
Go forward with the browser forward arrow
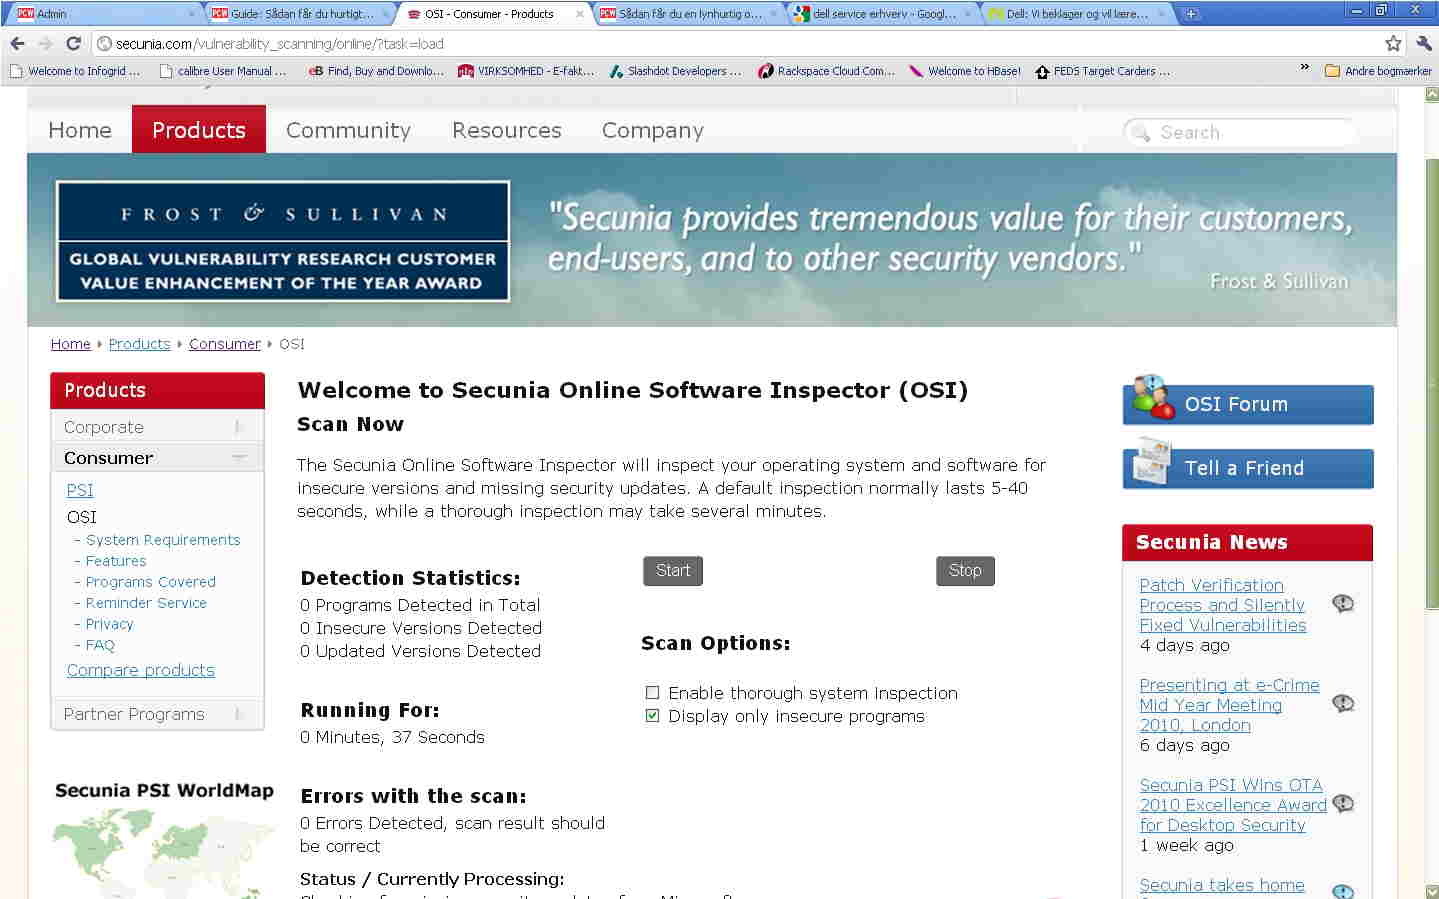pyautogui.click(x=45, y=43)
